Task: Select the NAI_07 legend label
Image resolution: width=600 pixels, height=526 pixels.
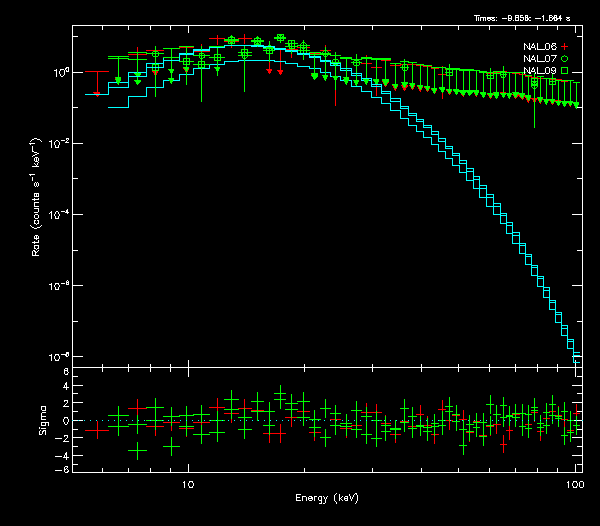Action: [x=539, y=59]
